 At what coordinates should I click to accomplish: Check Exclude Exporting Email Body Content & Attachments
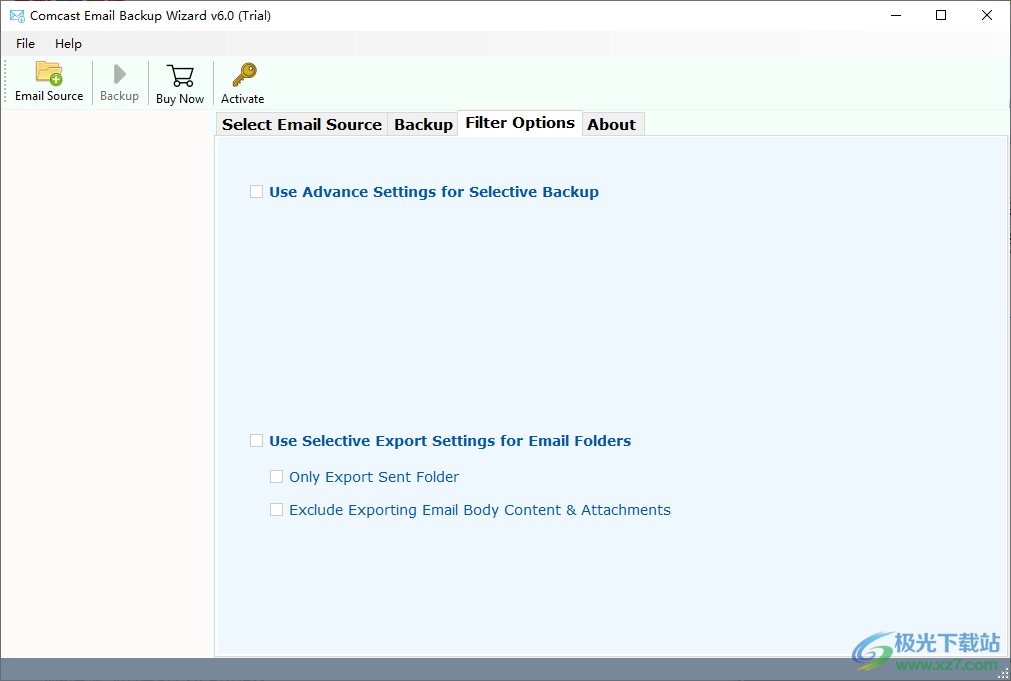[x=277, y=509]
